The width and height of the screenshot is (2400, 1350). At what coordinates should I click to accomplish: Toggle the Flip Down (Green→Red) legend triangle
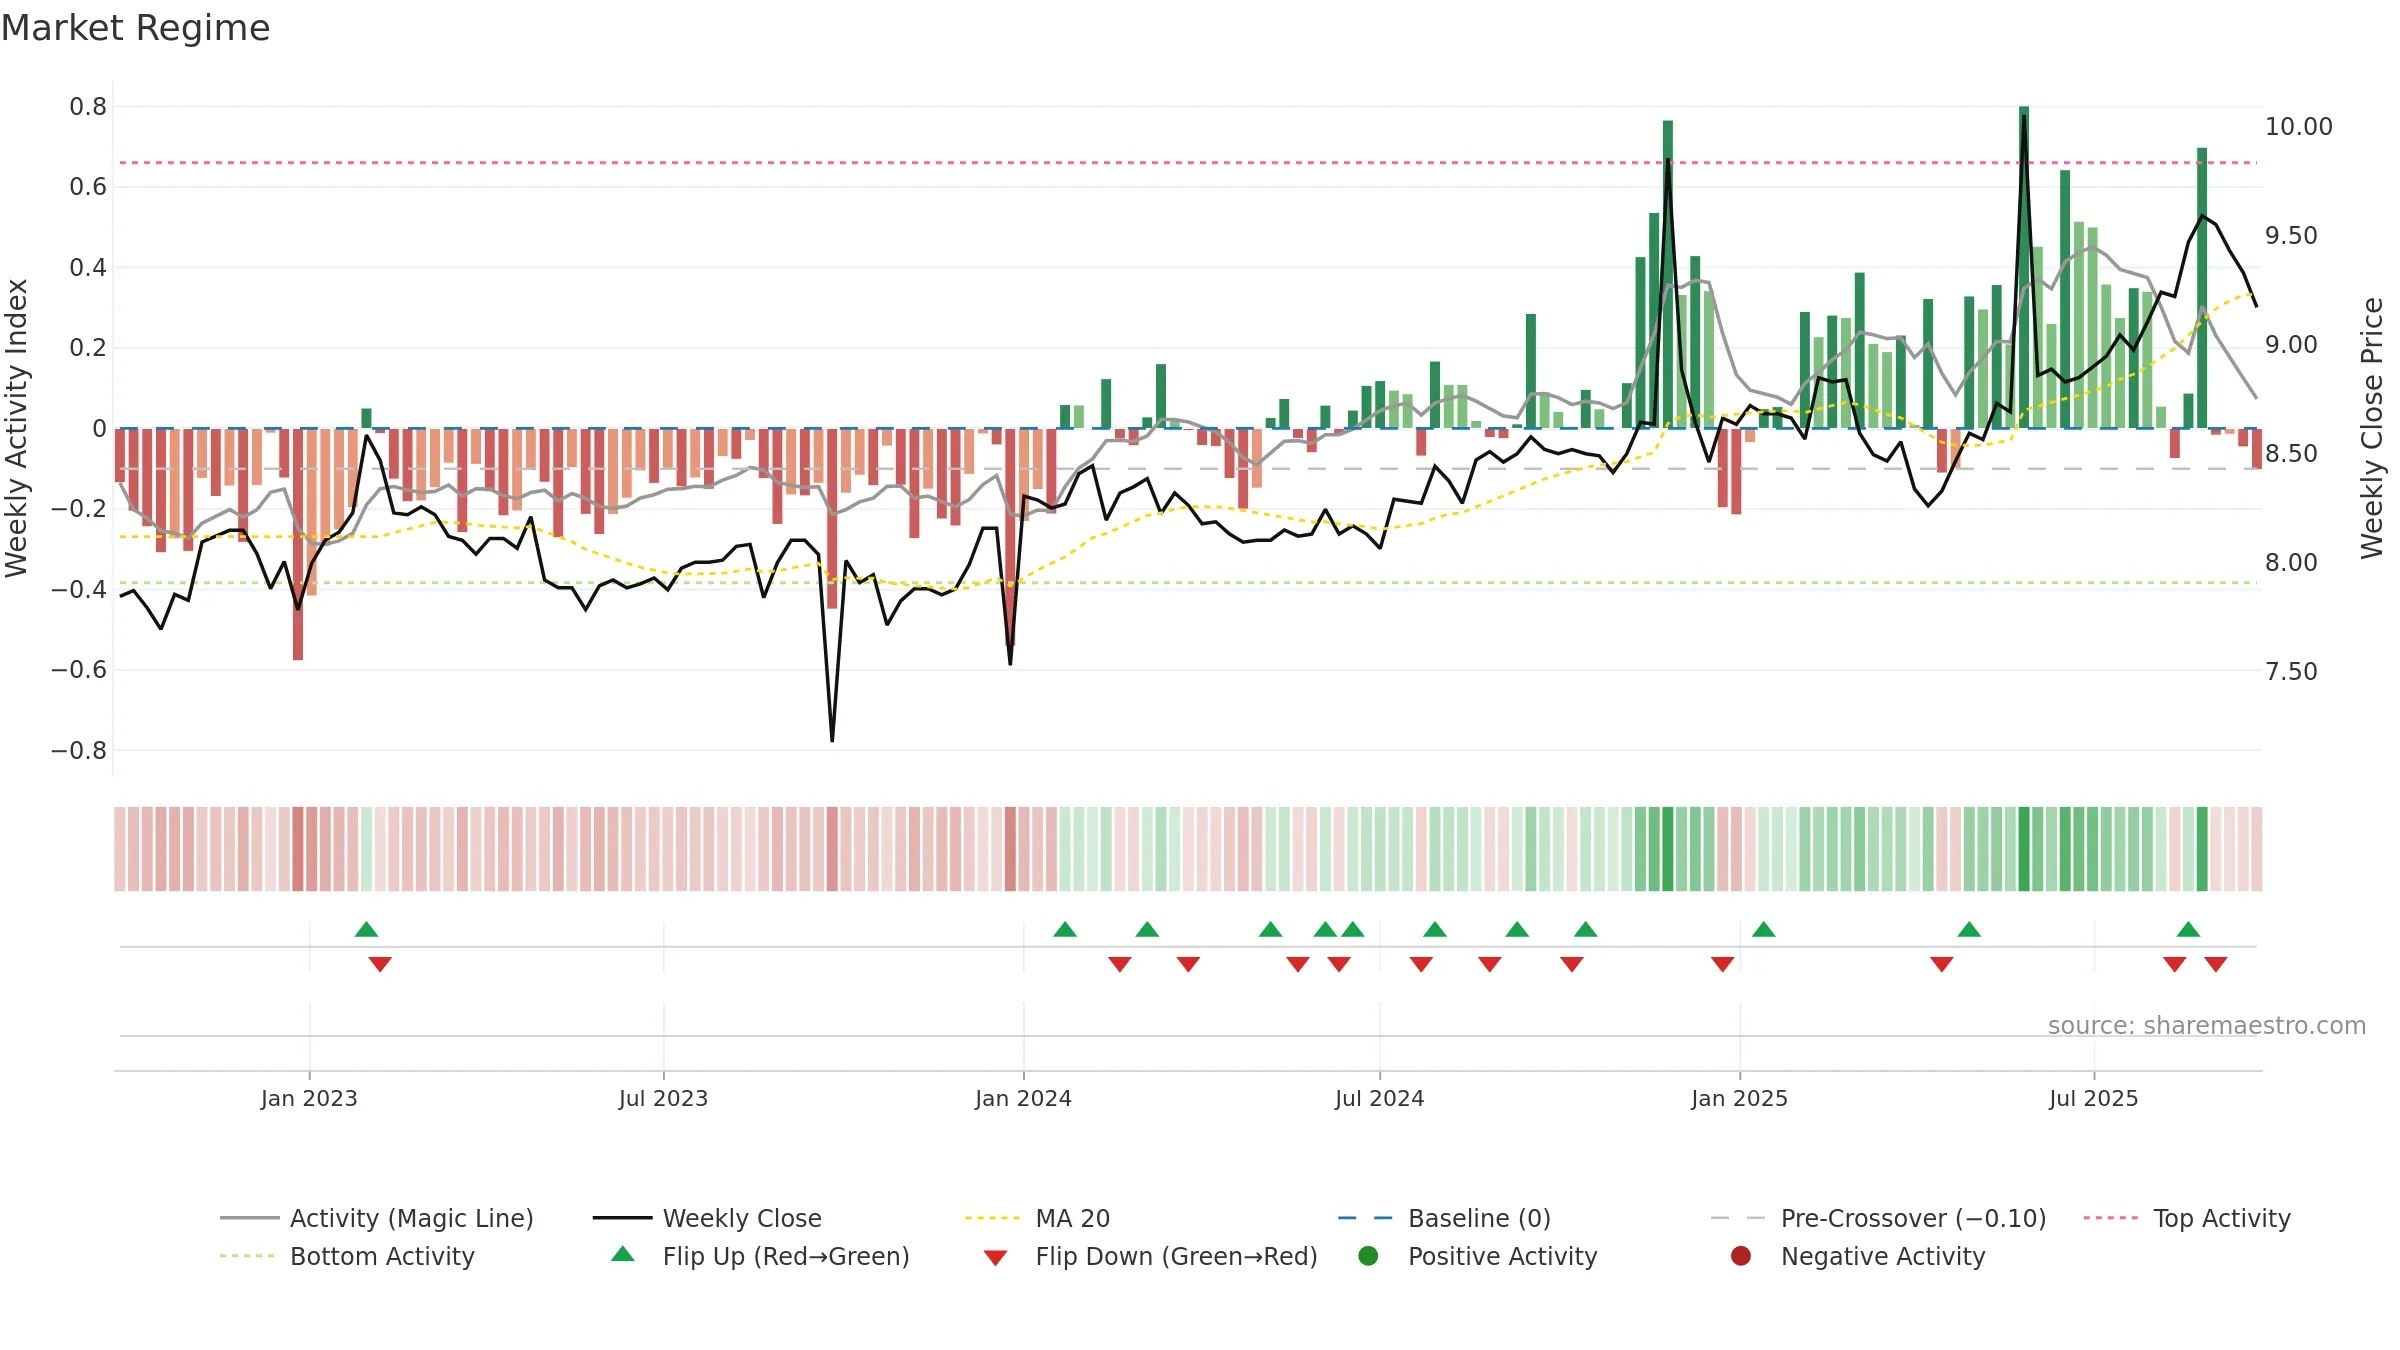(995, 1257)
